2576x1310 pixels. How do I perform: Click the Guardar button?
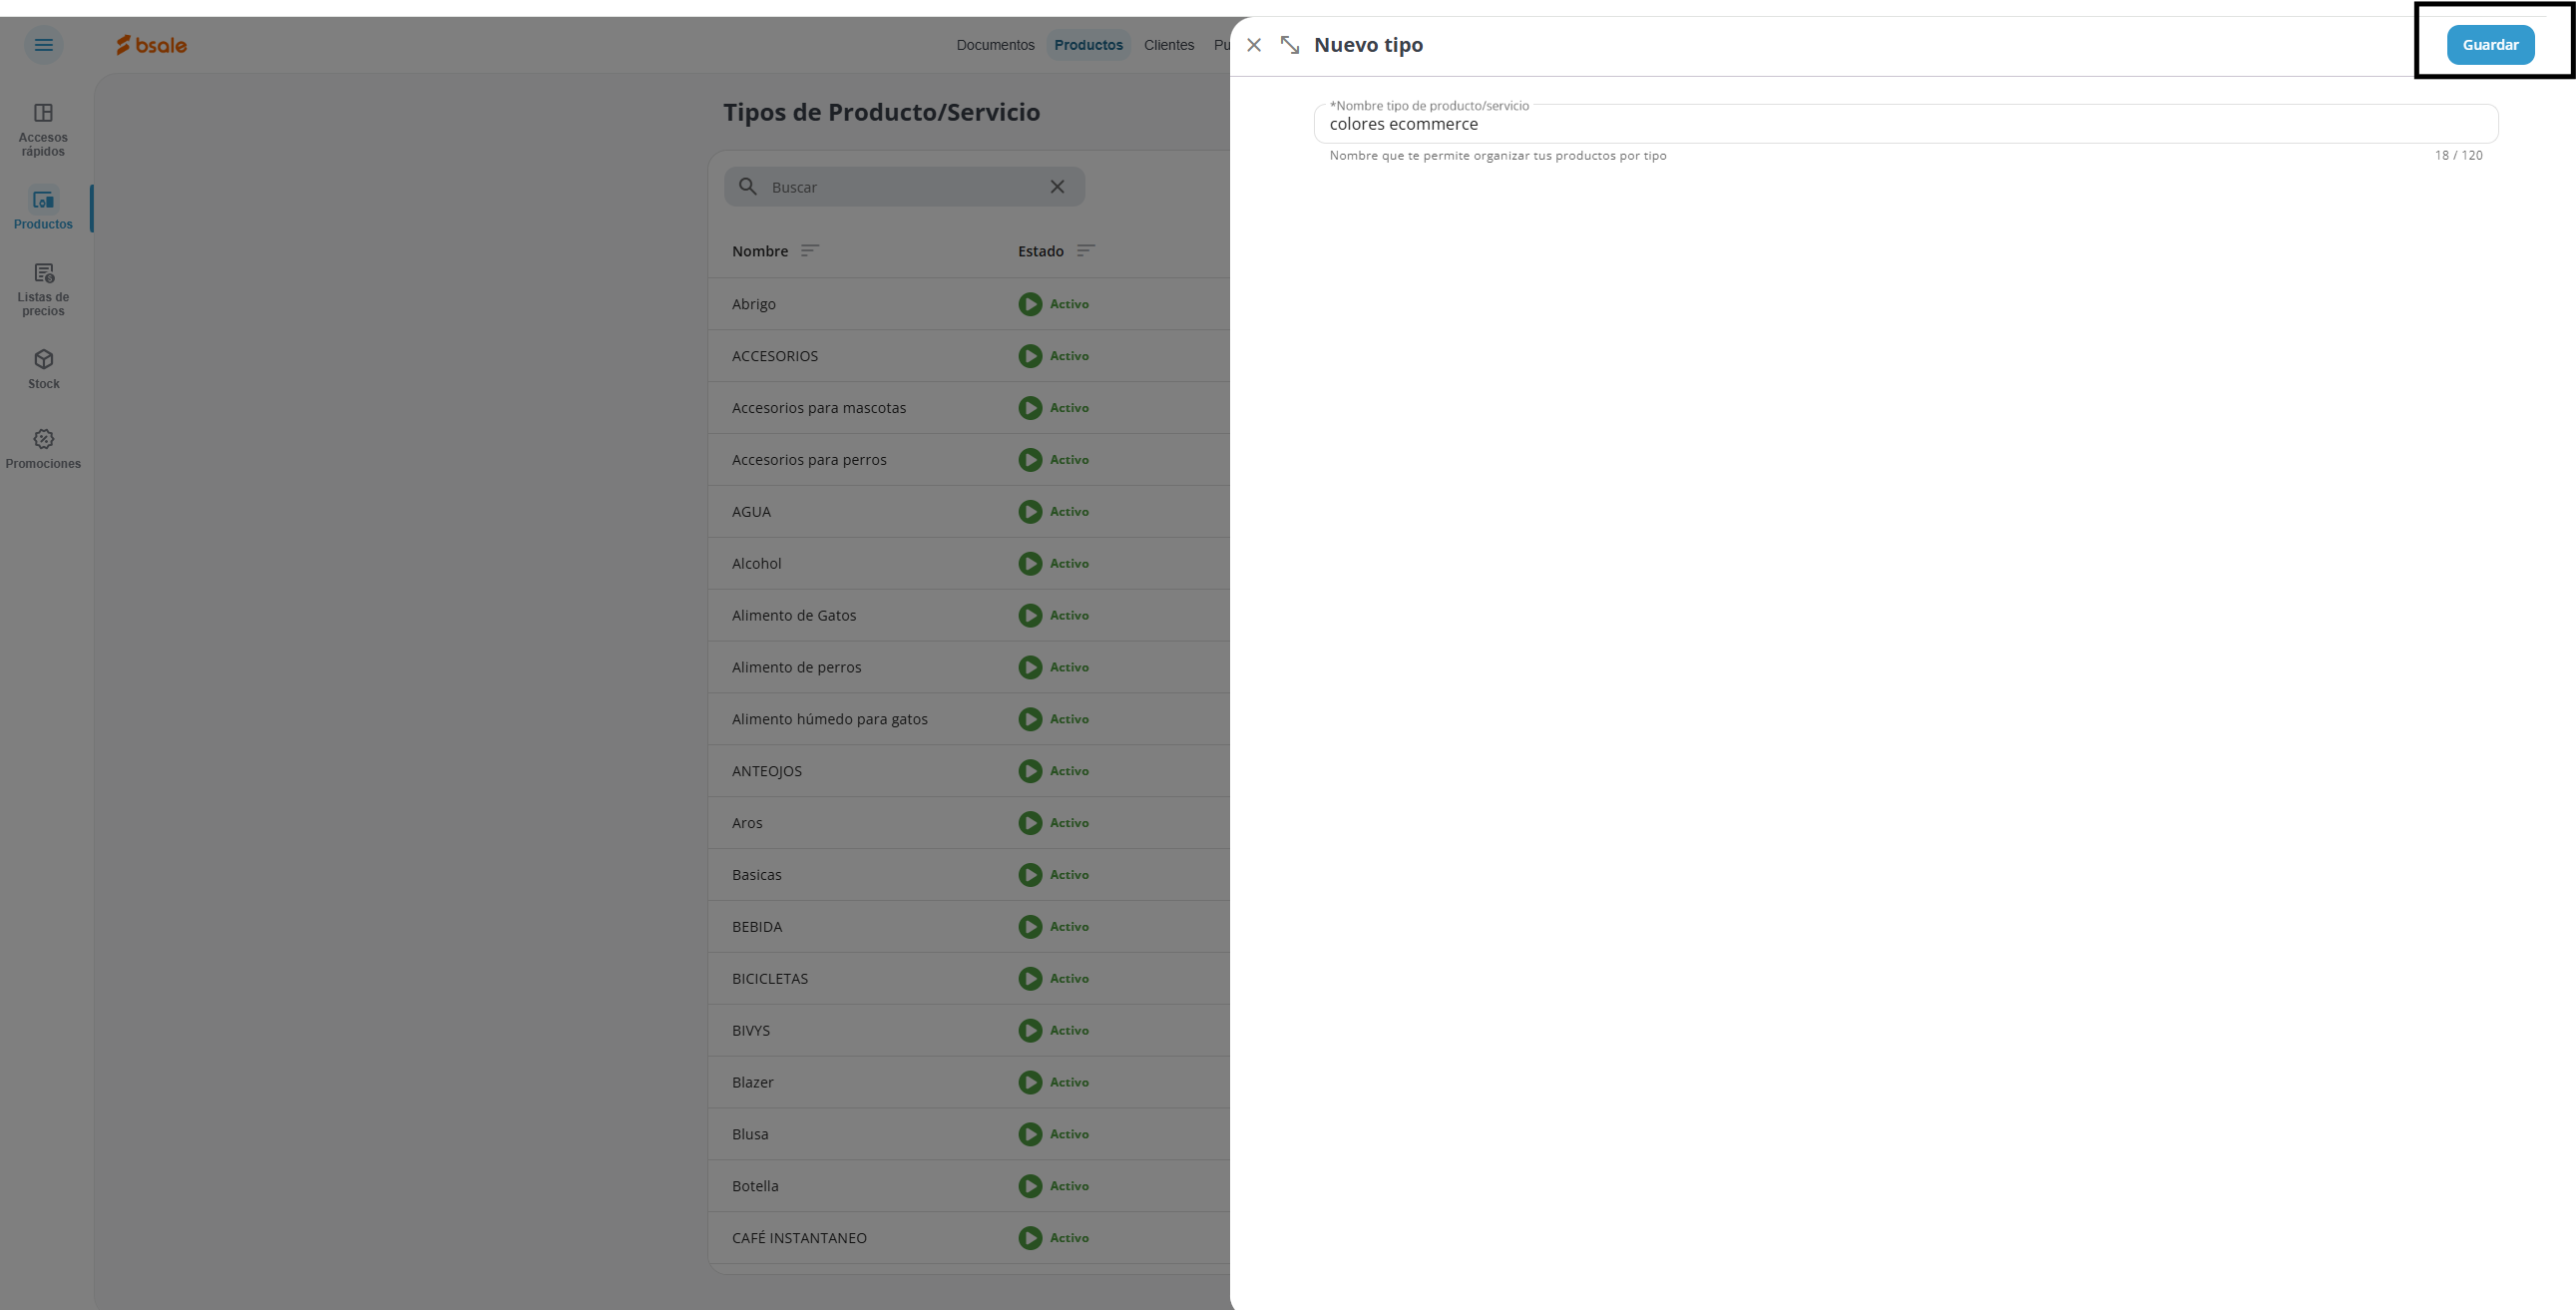[2489, 45]
